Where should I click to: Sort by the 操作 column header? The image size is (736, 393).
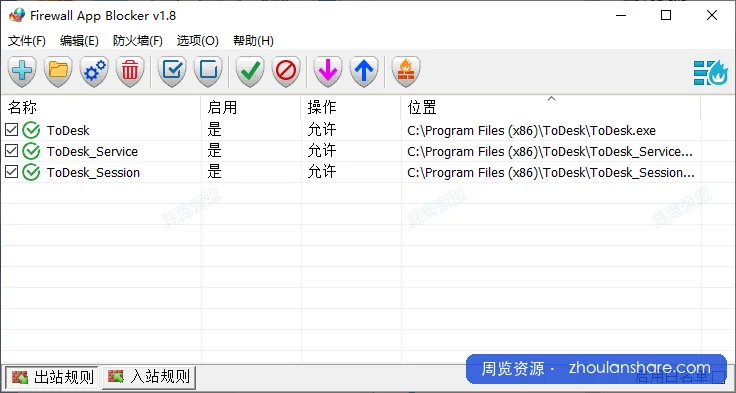click(x=351, y=108)
